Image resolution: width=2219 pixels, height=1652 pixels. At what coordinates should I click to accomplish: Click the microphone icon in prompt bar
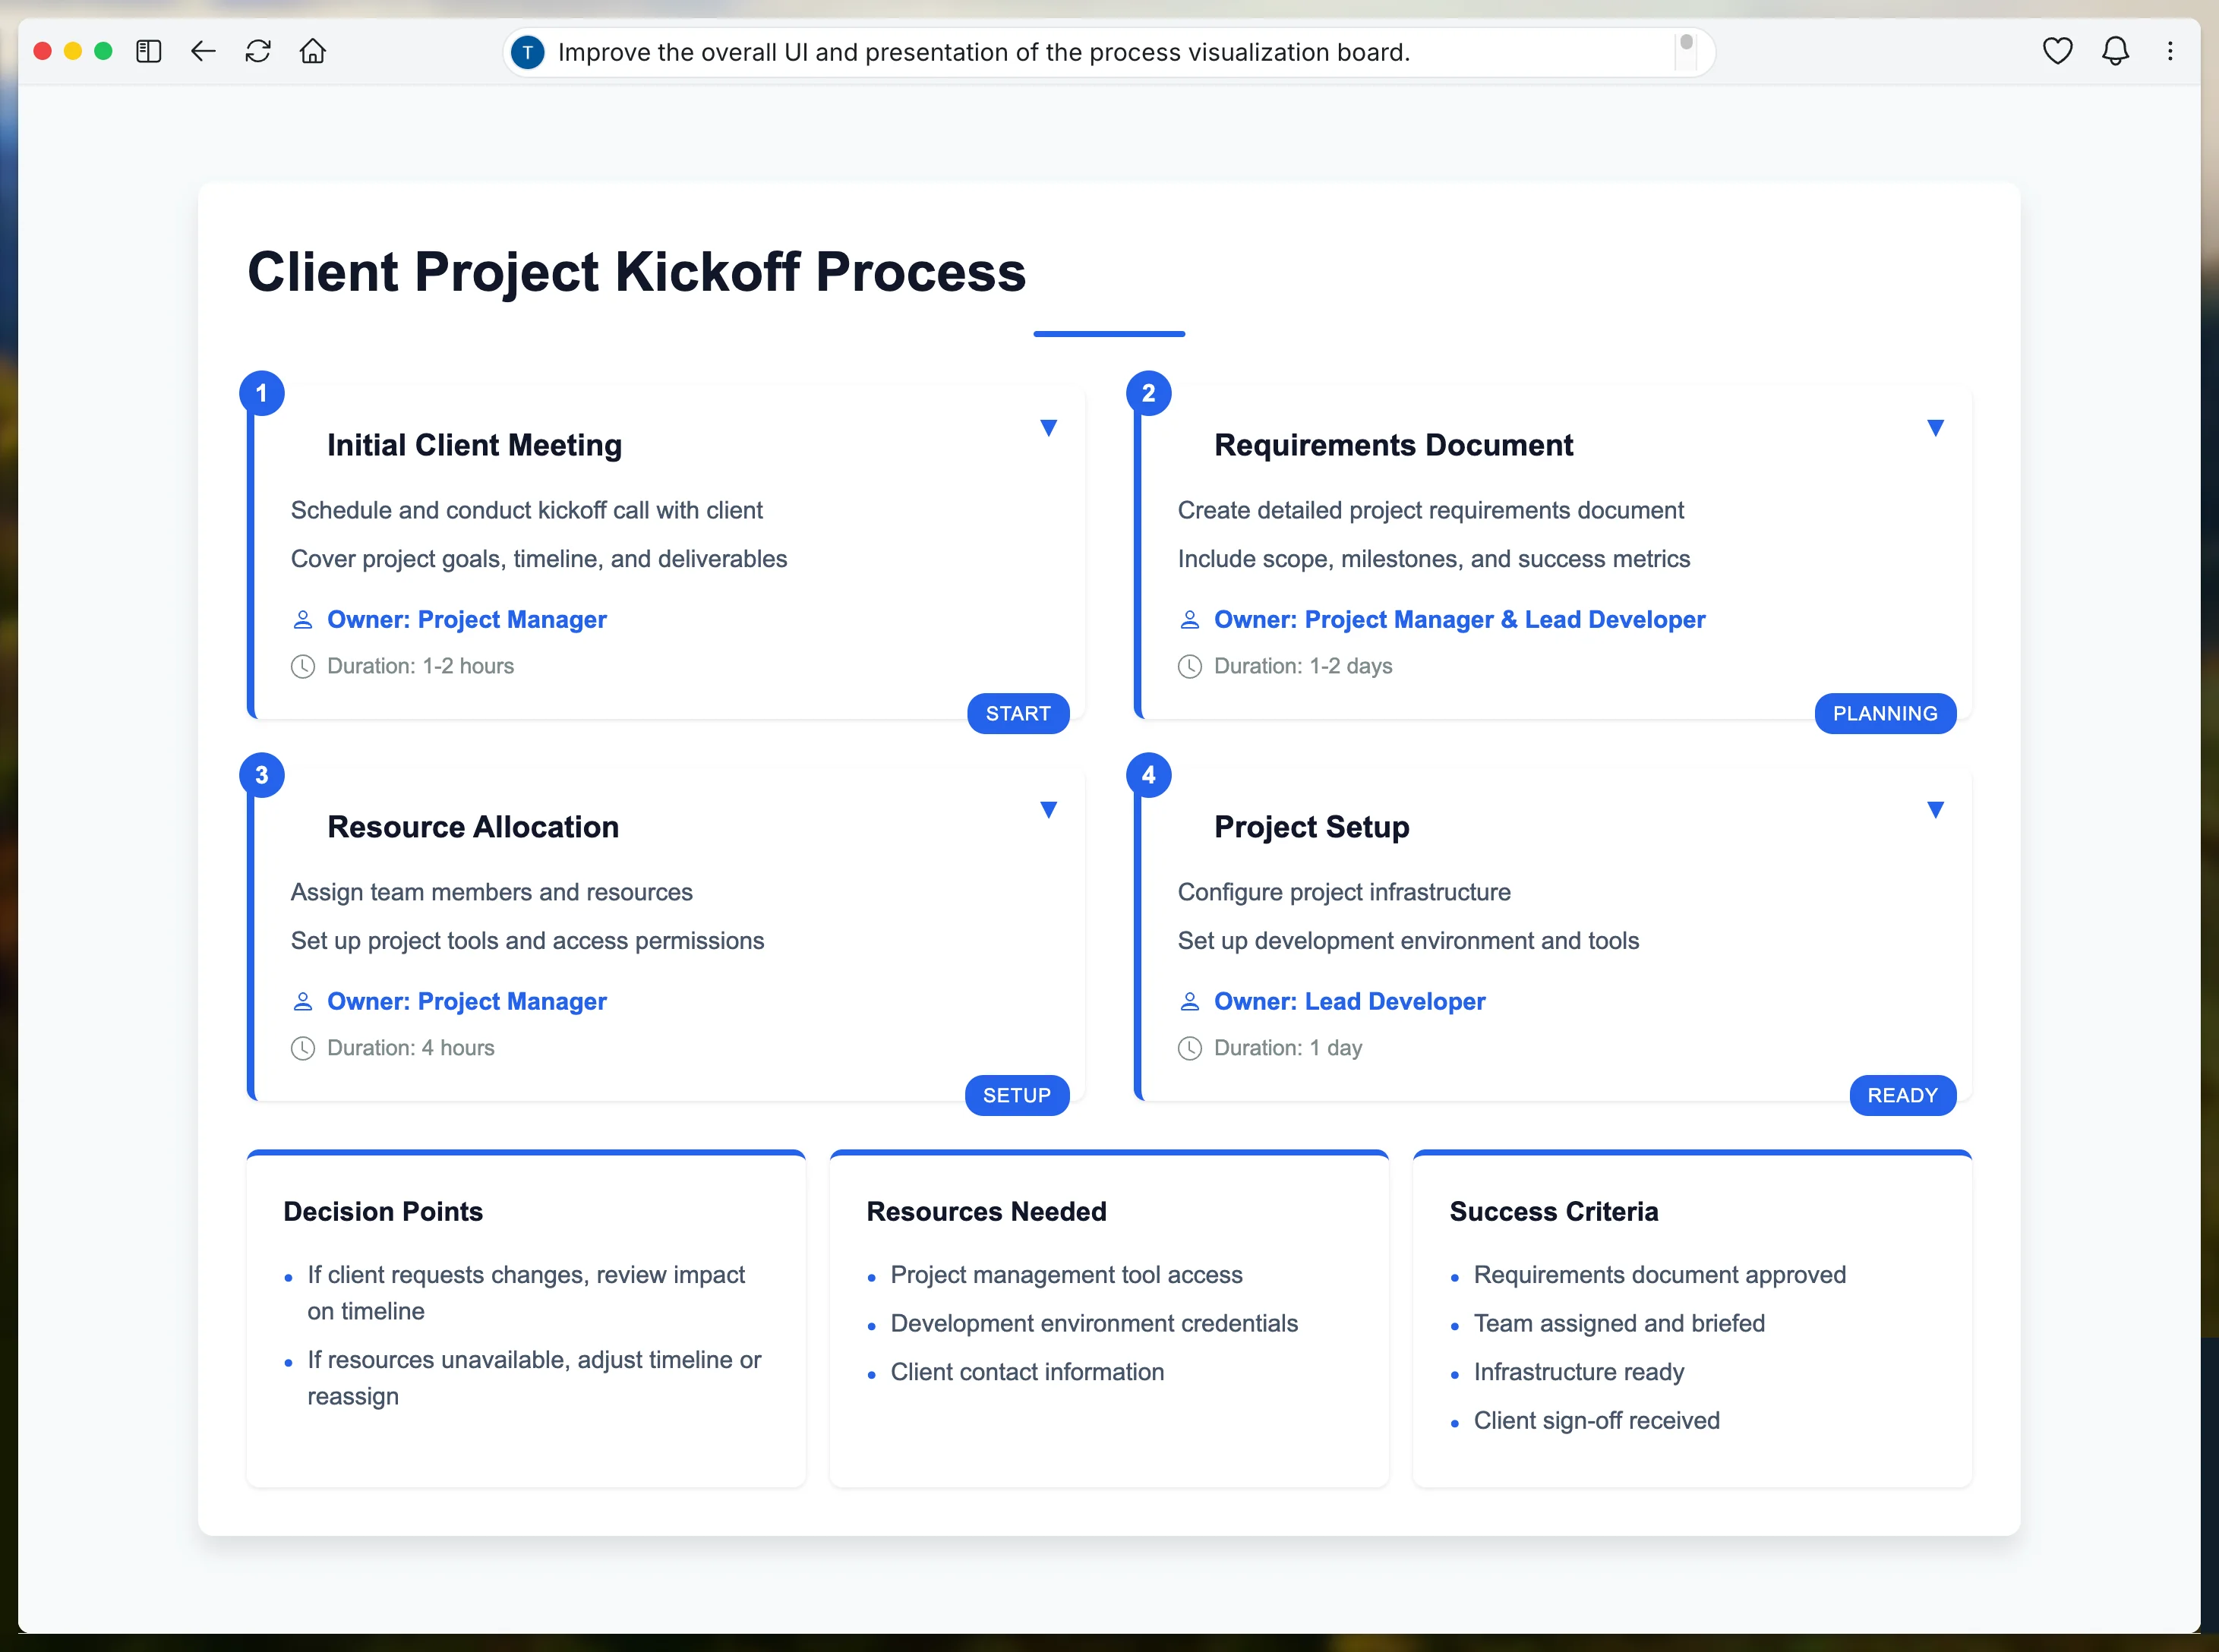click(1686, 49)
